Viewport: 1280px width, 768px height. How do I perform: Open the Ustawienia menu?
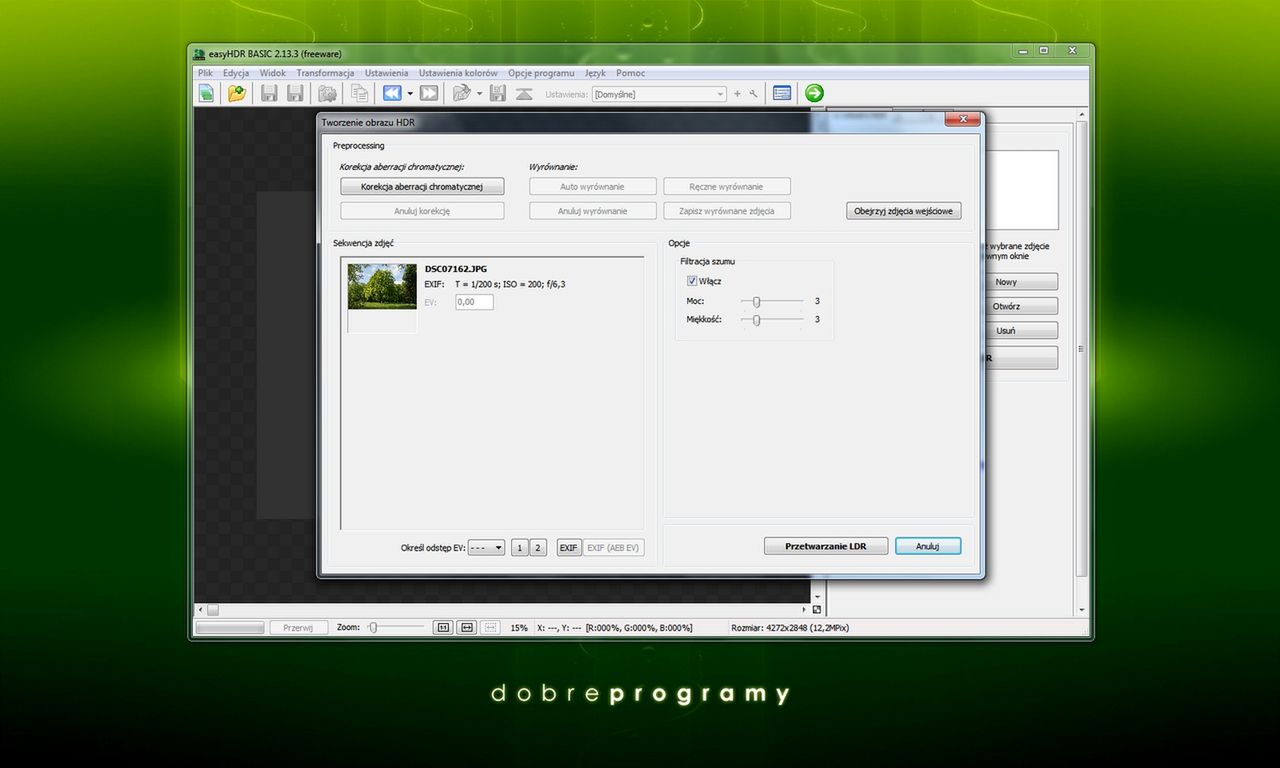[x=386, y=73]
